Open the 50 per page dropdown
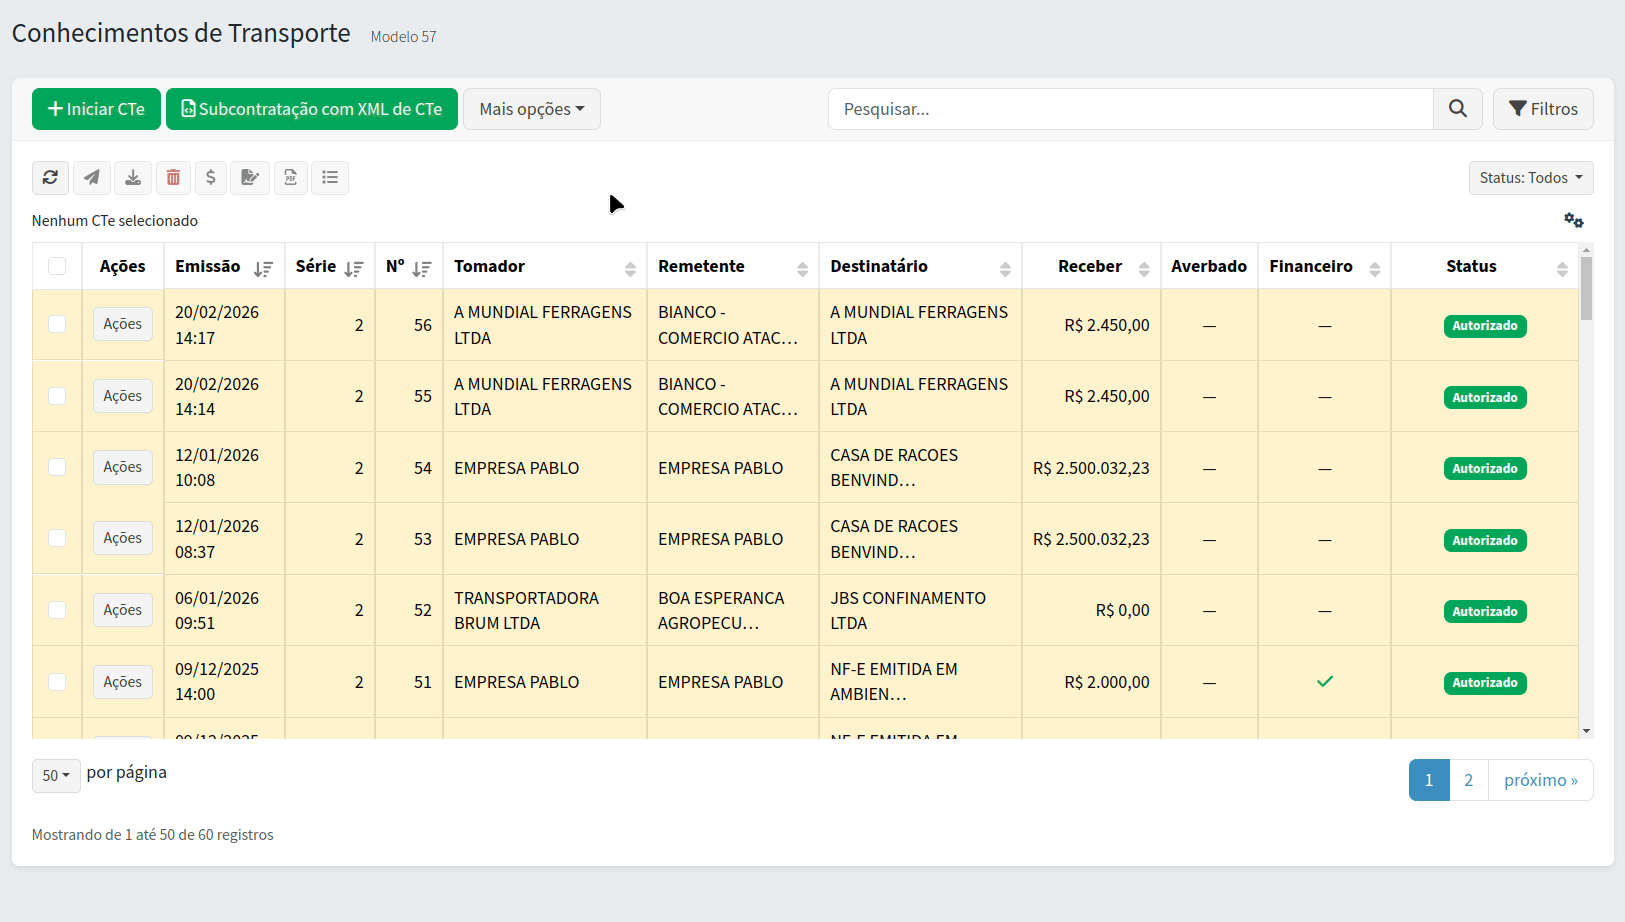 point(56,776)
